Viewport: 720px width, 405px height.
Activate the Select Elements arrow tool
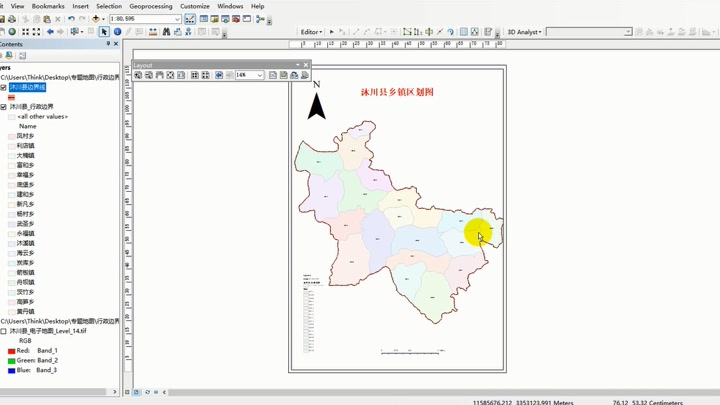pos(104,32)
